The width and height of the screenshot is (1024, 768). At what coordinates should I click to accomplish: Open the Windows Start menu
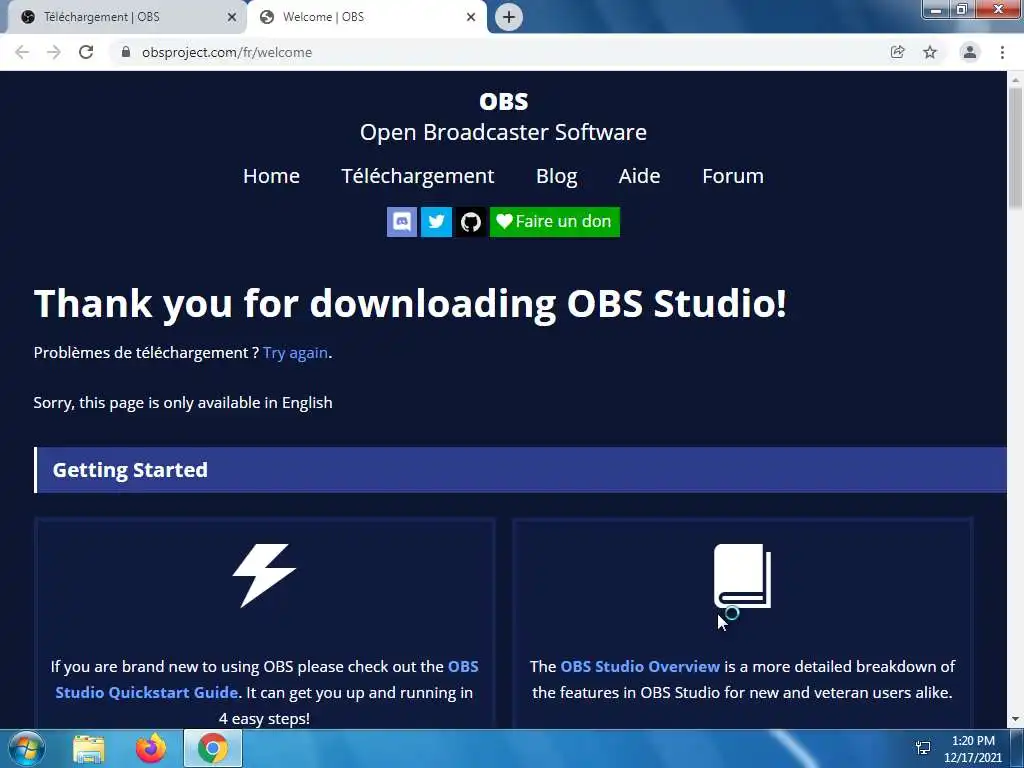26,748
